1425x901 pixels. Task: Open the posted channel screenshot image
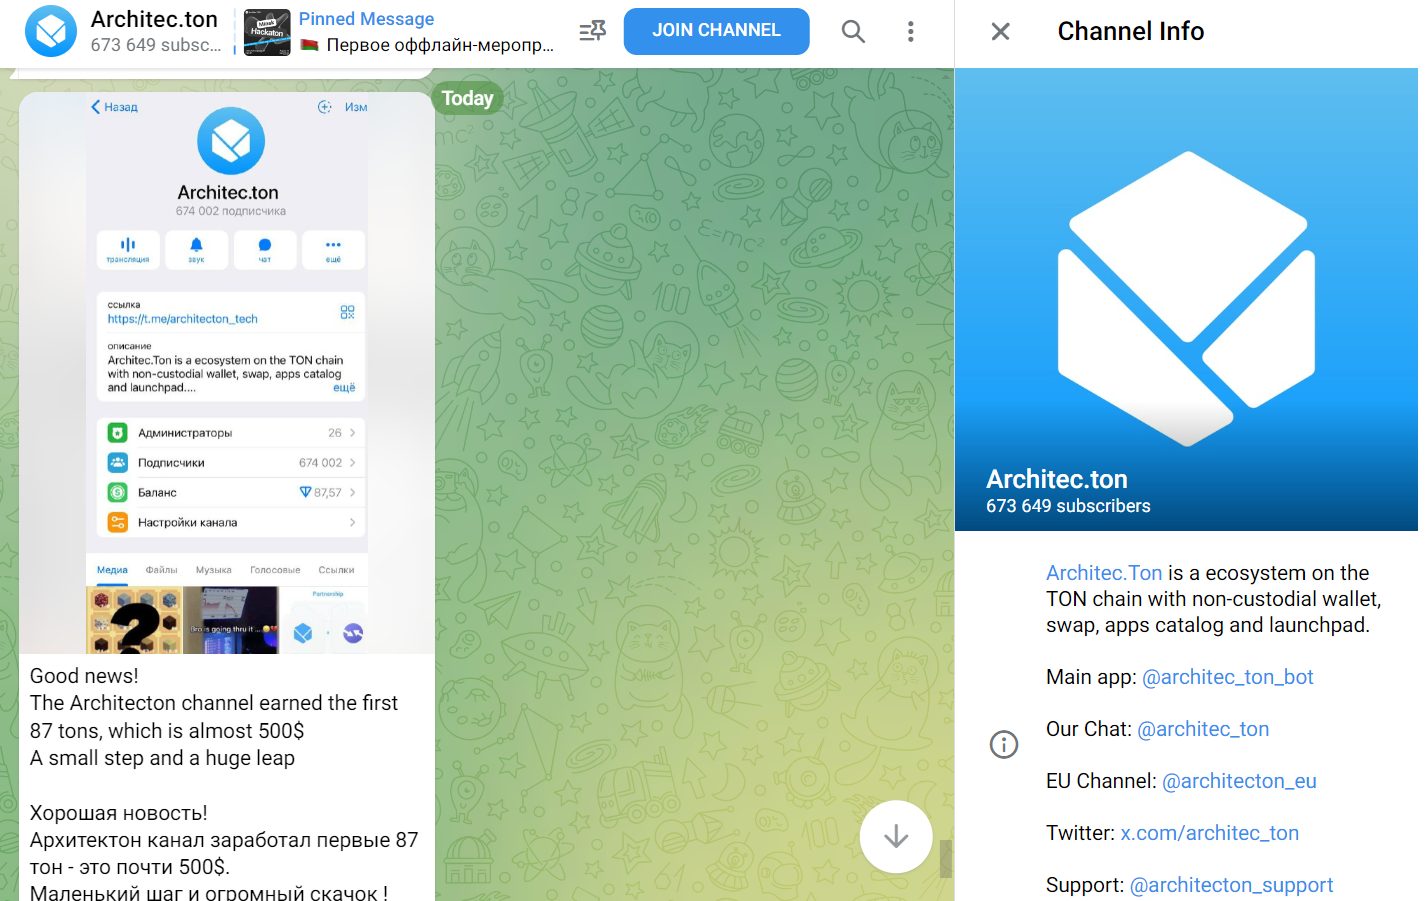(x=227, y=373)
